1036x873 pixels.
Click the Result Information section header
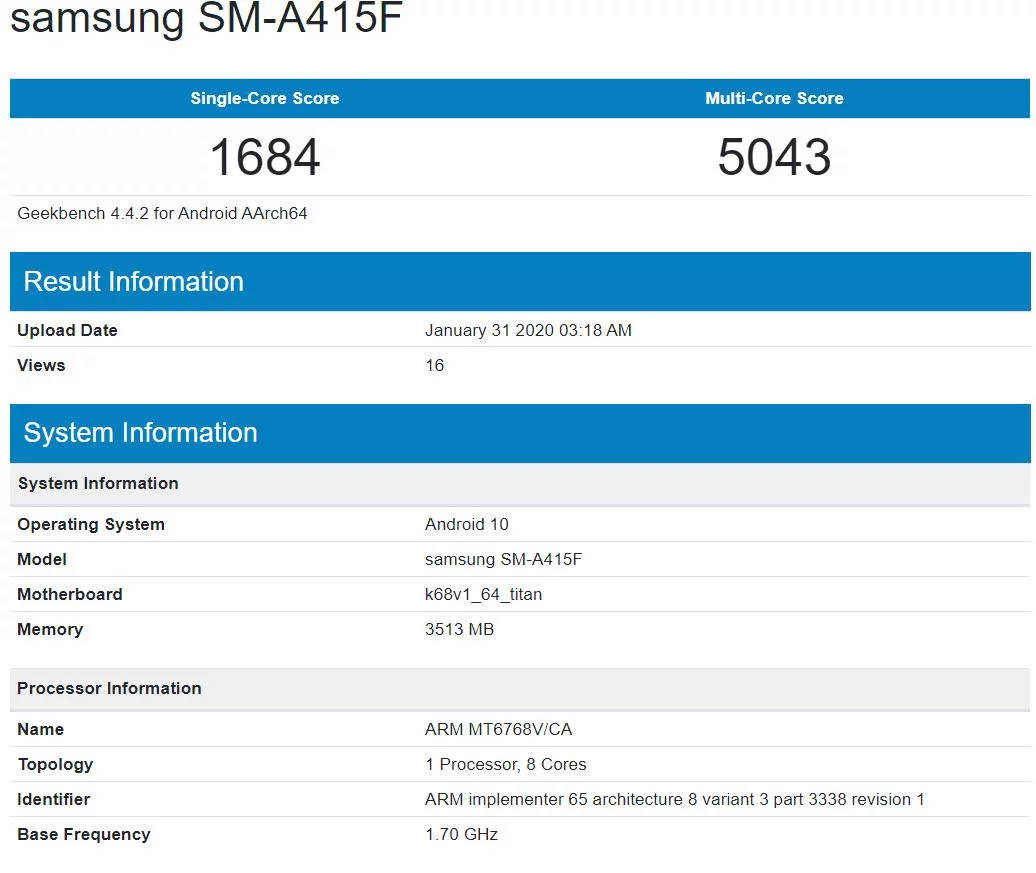tap(133, 281)
